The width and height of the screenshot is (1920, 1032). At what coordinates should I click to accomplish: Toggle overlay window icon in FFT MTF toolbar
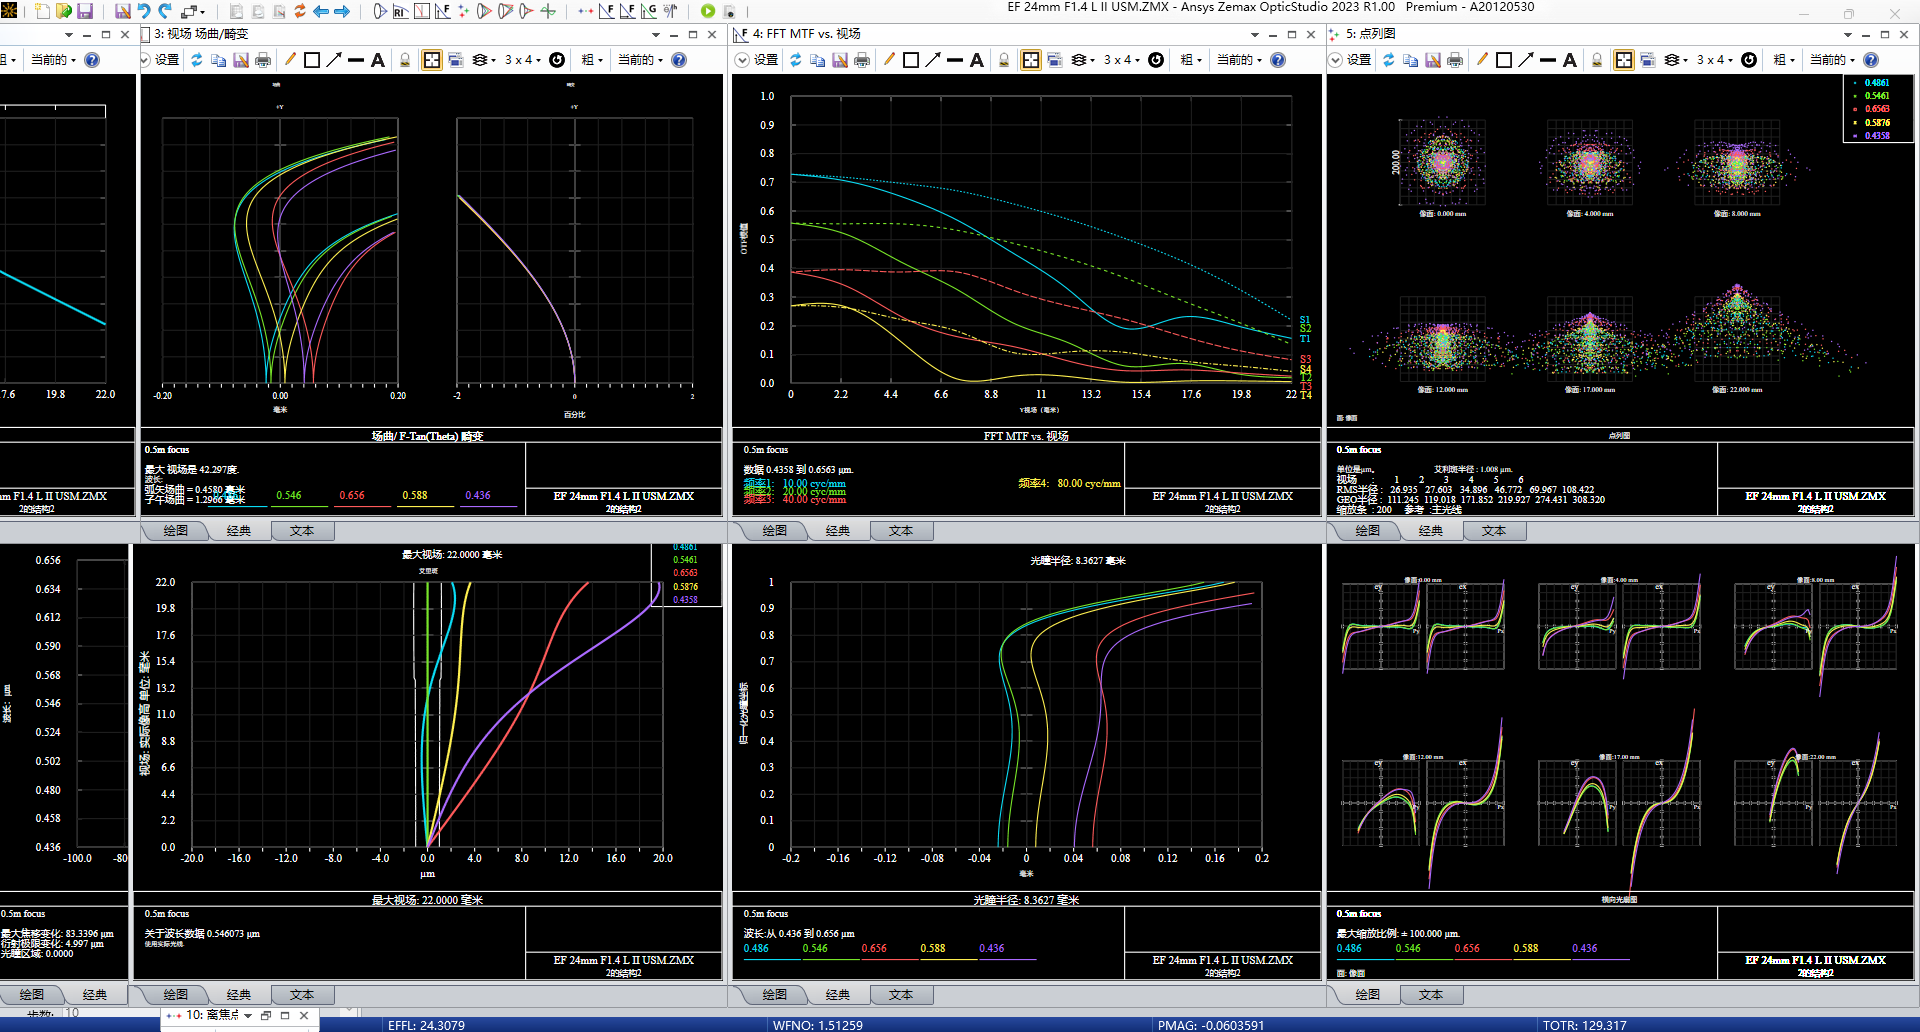point(1054,60)
